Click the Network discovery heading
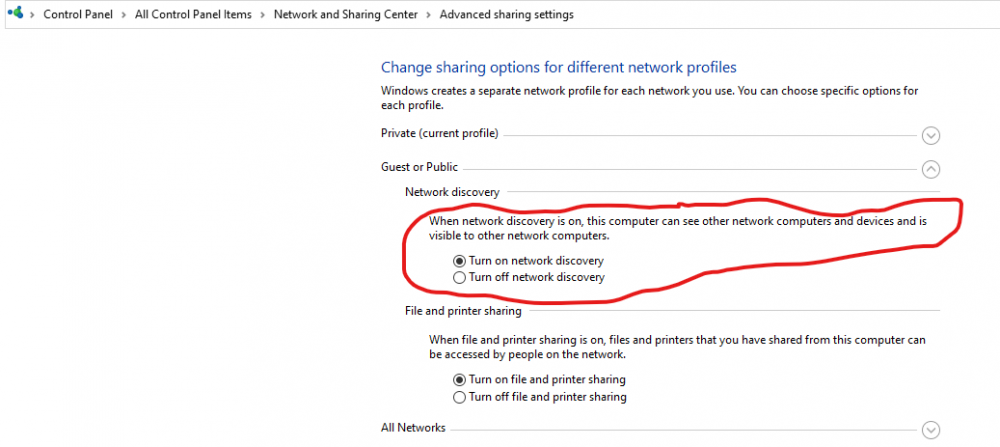Viewport: 1000px width, 447px height. (452, 191)
